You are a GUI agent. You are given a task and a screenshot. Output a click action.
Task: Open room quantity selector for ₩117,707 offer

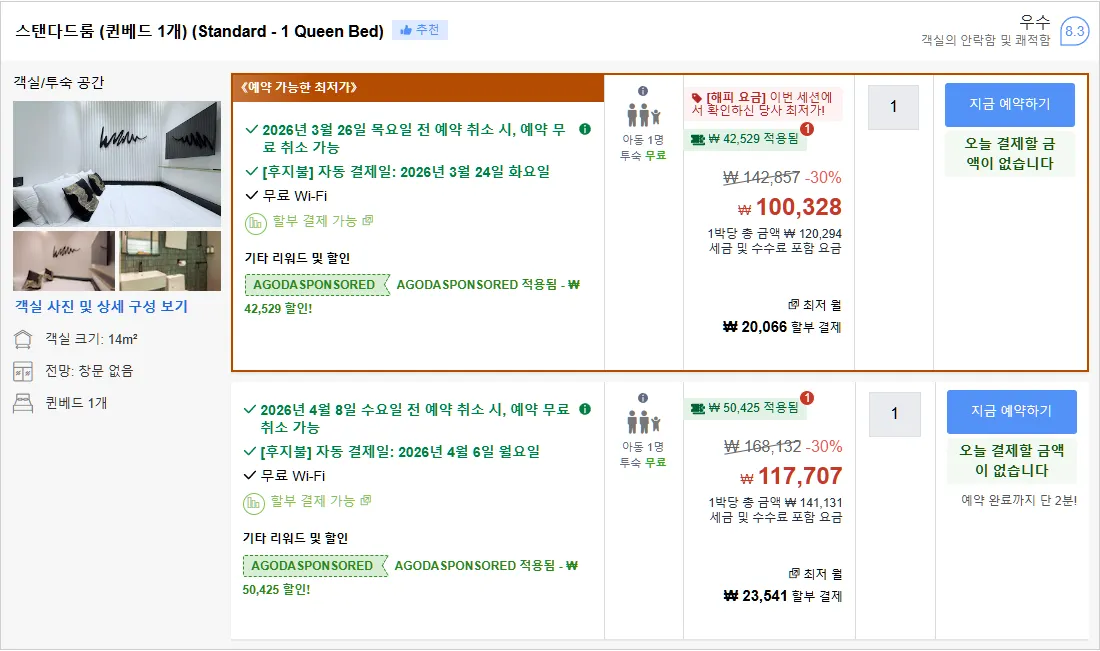tap(894, 414)
